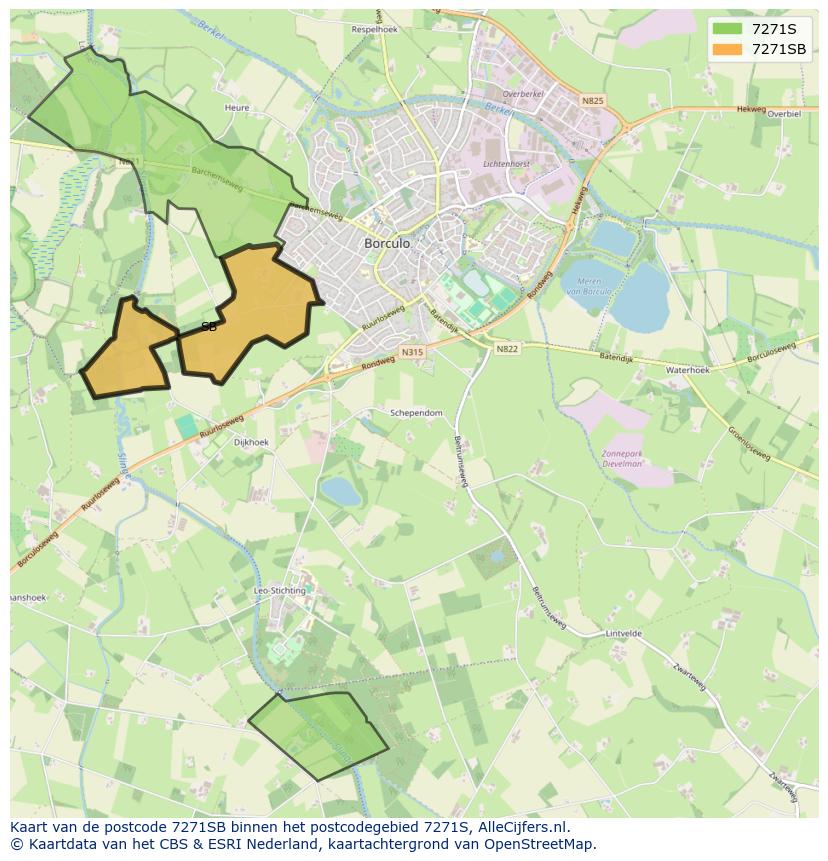The width and height of the screenshot is (828, 861).
Task: Click the N822 road shield
Action: [x=507, y=348]
